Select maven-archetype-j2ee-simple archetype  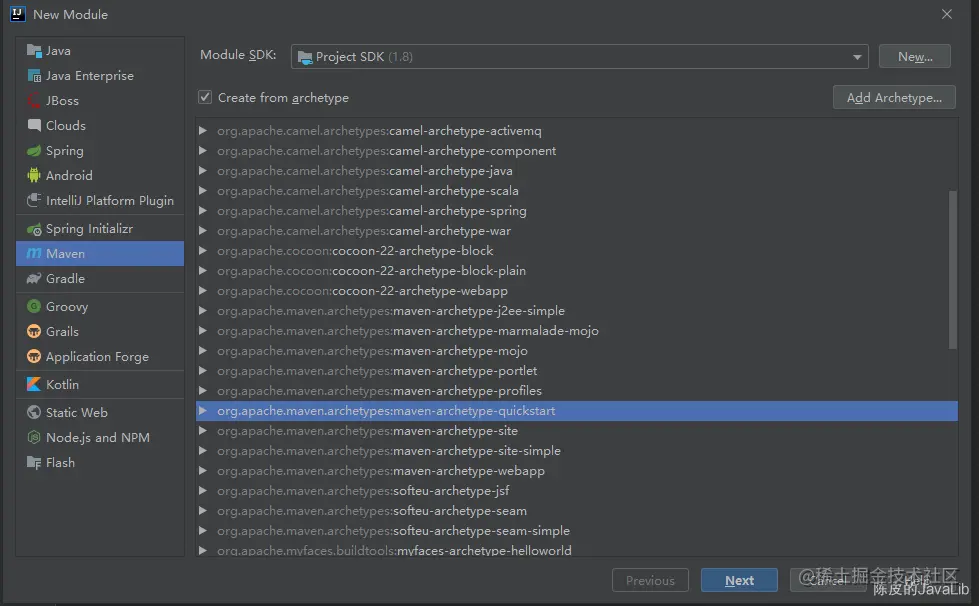(x=577, y=310)
